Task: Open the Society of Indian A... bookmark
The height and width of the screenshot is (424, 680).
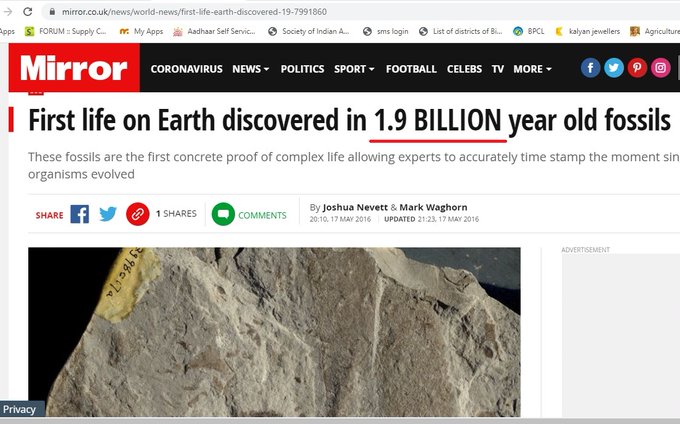Action: point(309,31)
